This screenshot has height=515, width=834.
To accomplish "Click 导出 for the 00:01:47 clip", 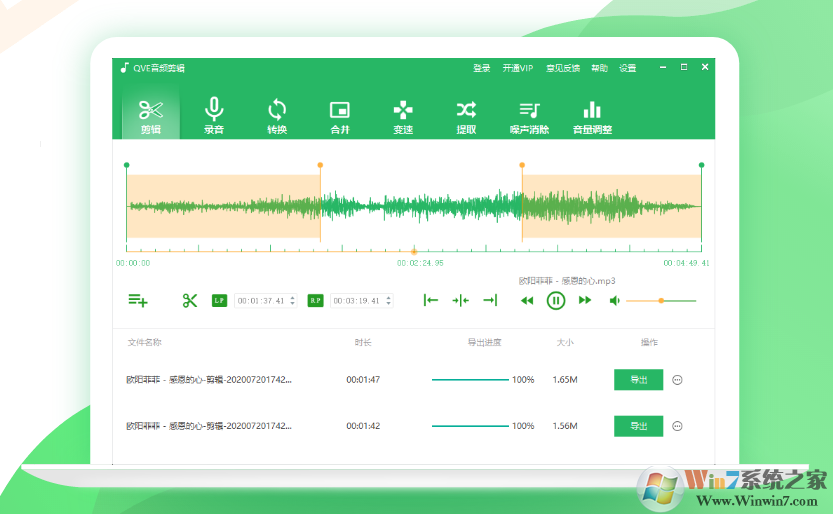I will coord(638,380).
